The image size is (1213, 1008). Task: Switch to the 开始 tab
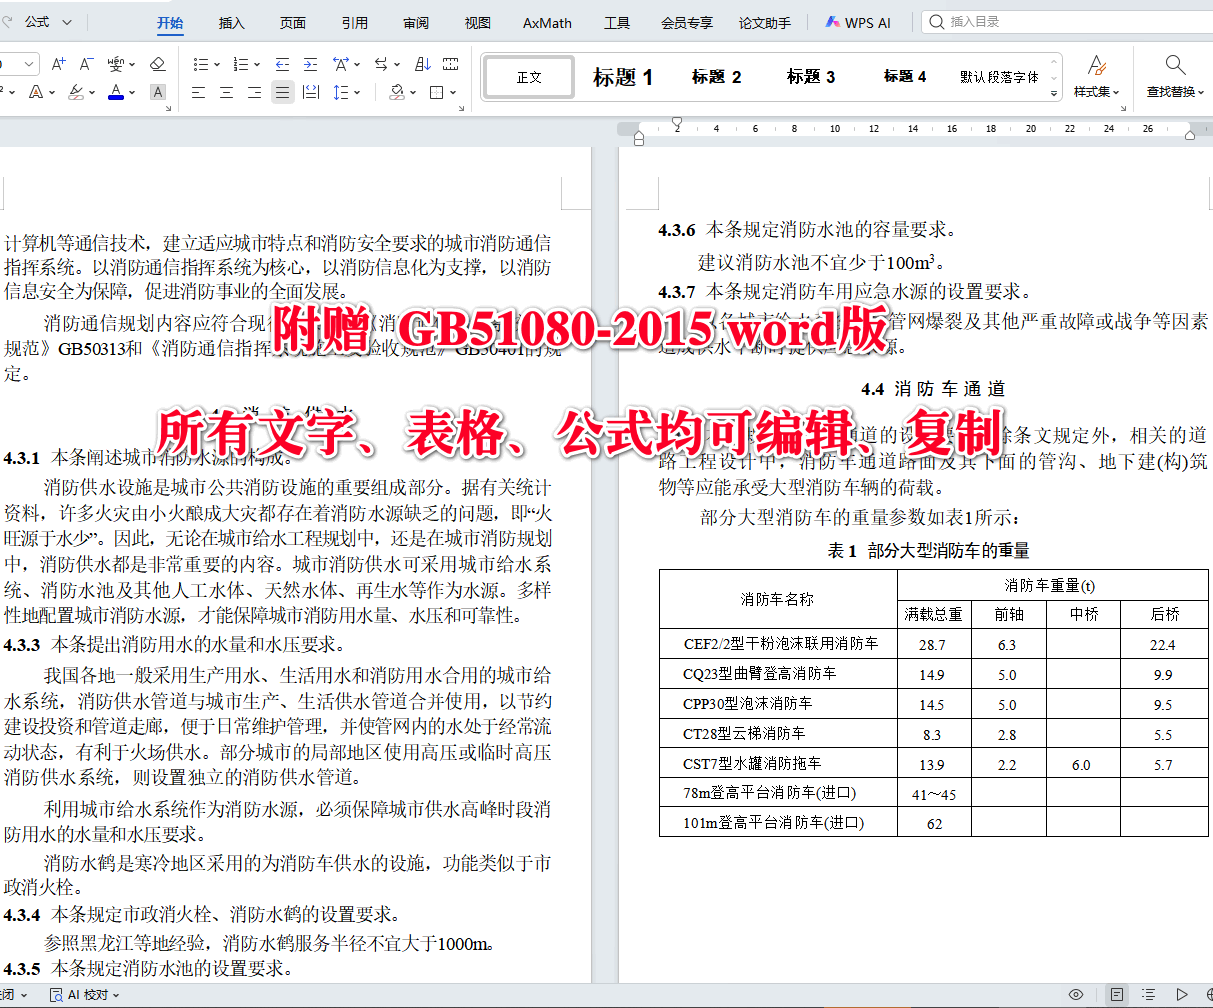(x=170, y=22)
